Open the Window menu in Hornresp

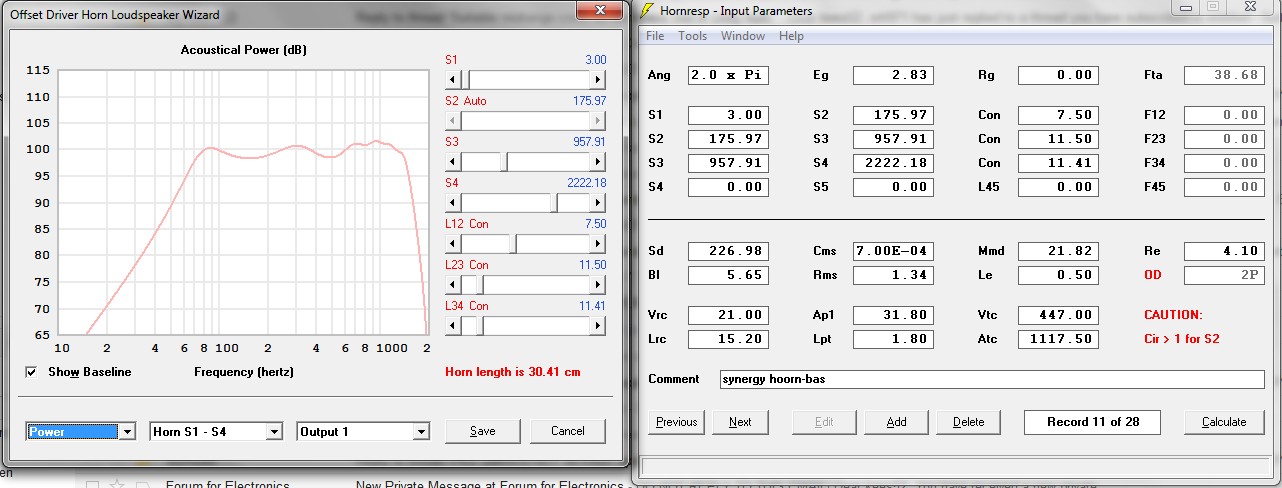coord(743,36)
